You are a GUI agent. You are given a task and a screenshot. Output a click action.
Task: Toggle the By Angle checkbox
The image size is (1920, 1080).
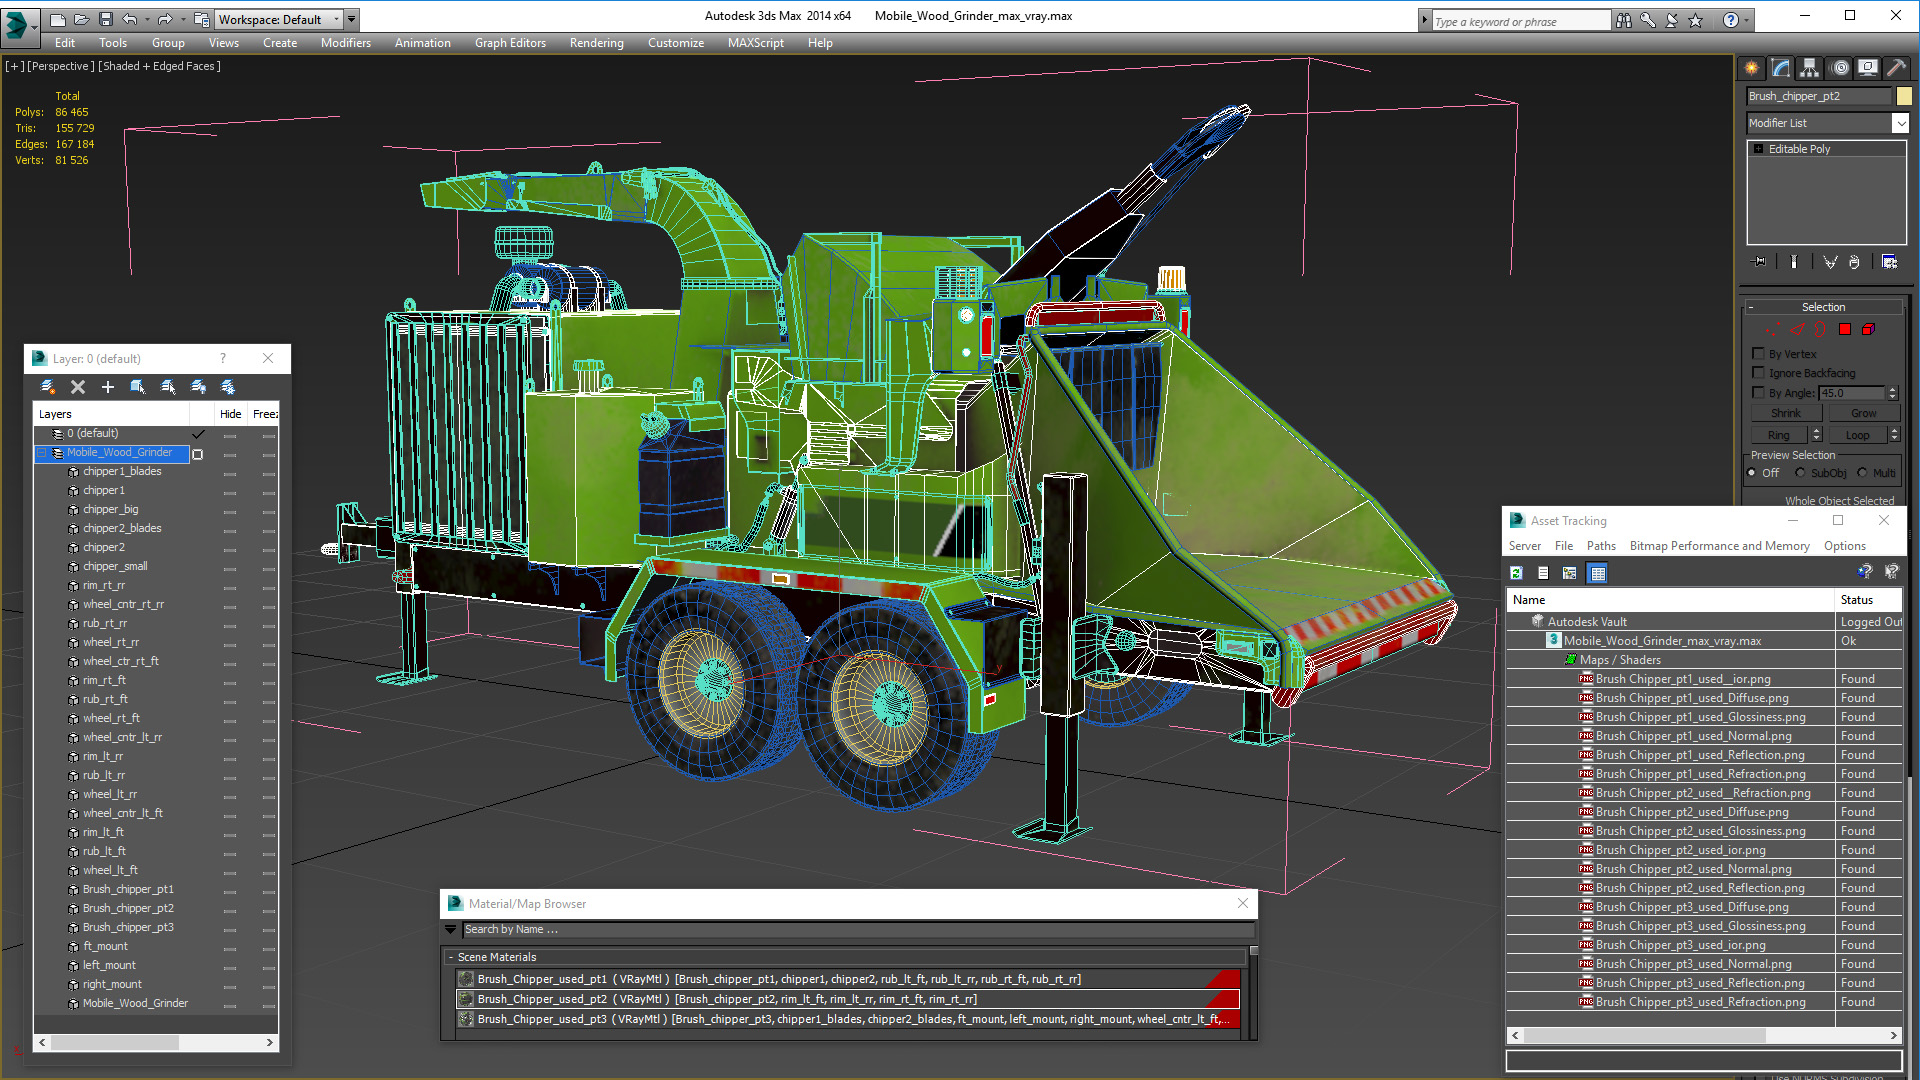[x=1759, y=393]
